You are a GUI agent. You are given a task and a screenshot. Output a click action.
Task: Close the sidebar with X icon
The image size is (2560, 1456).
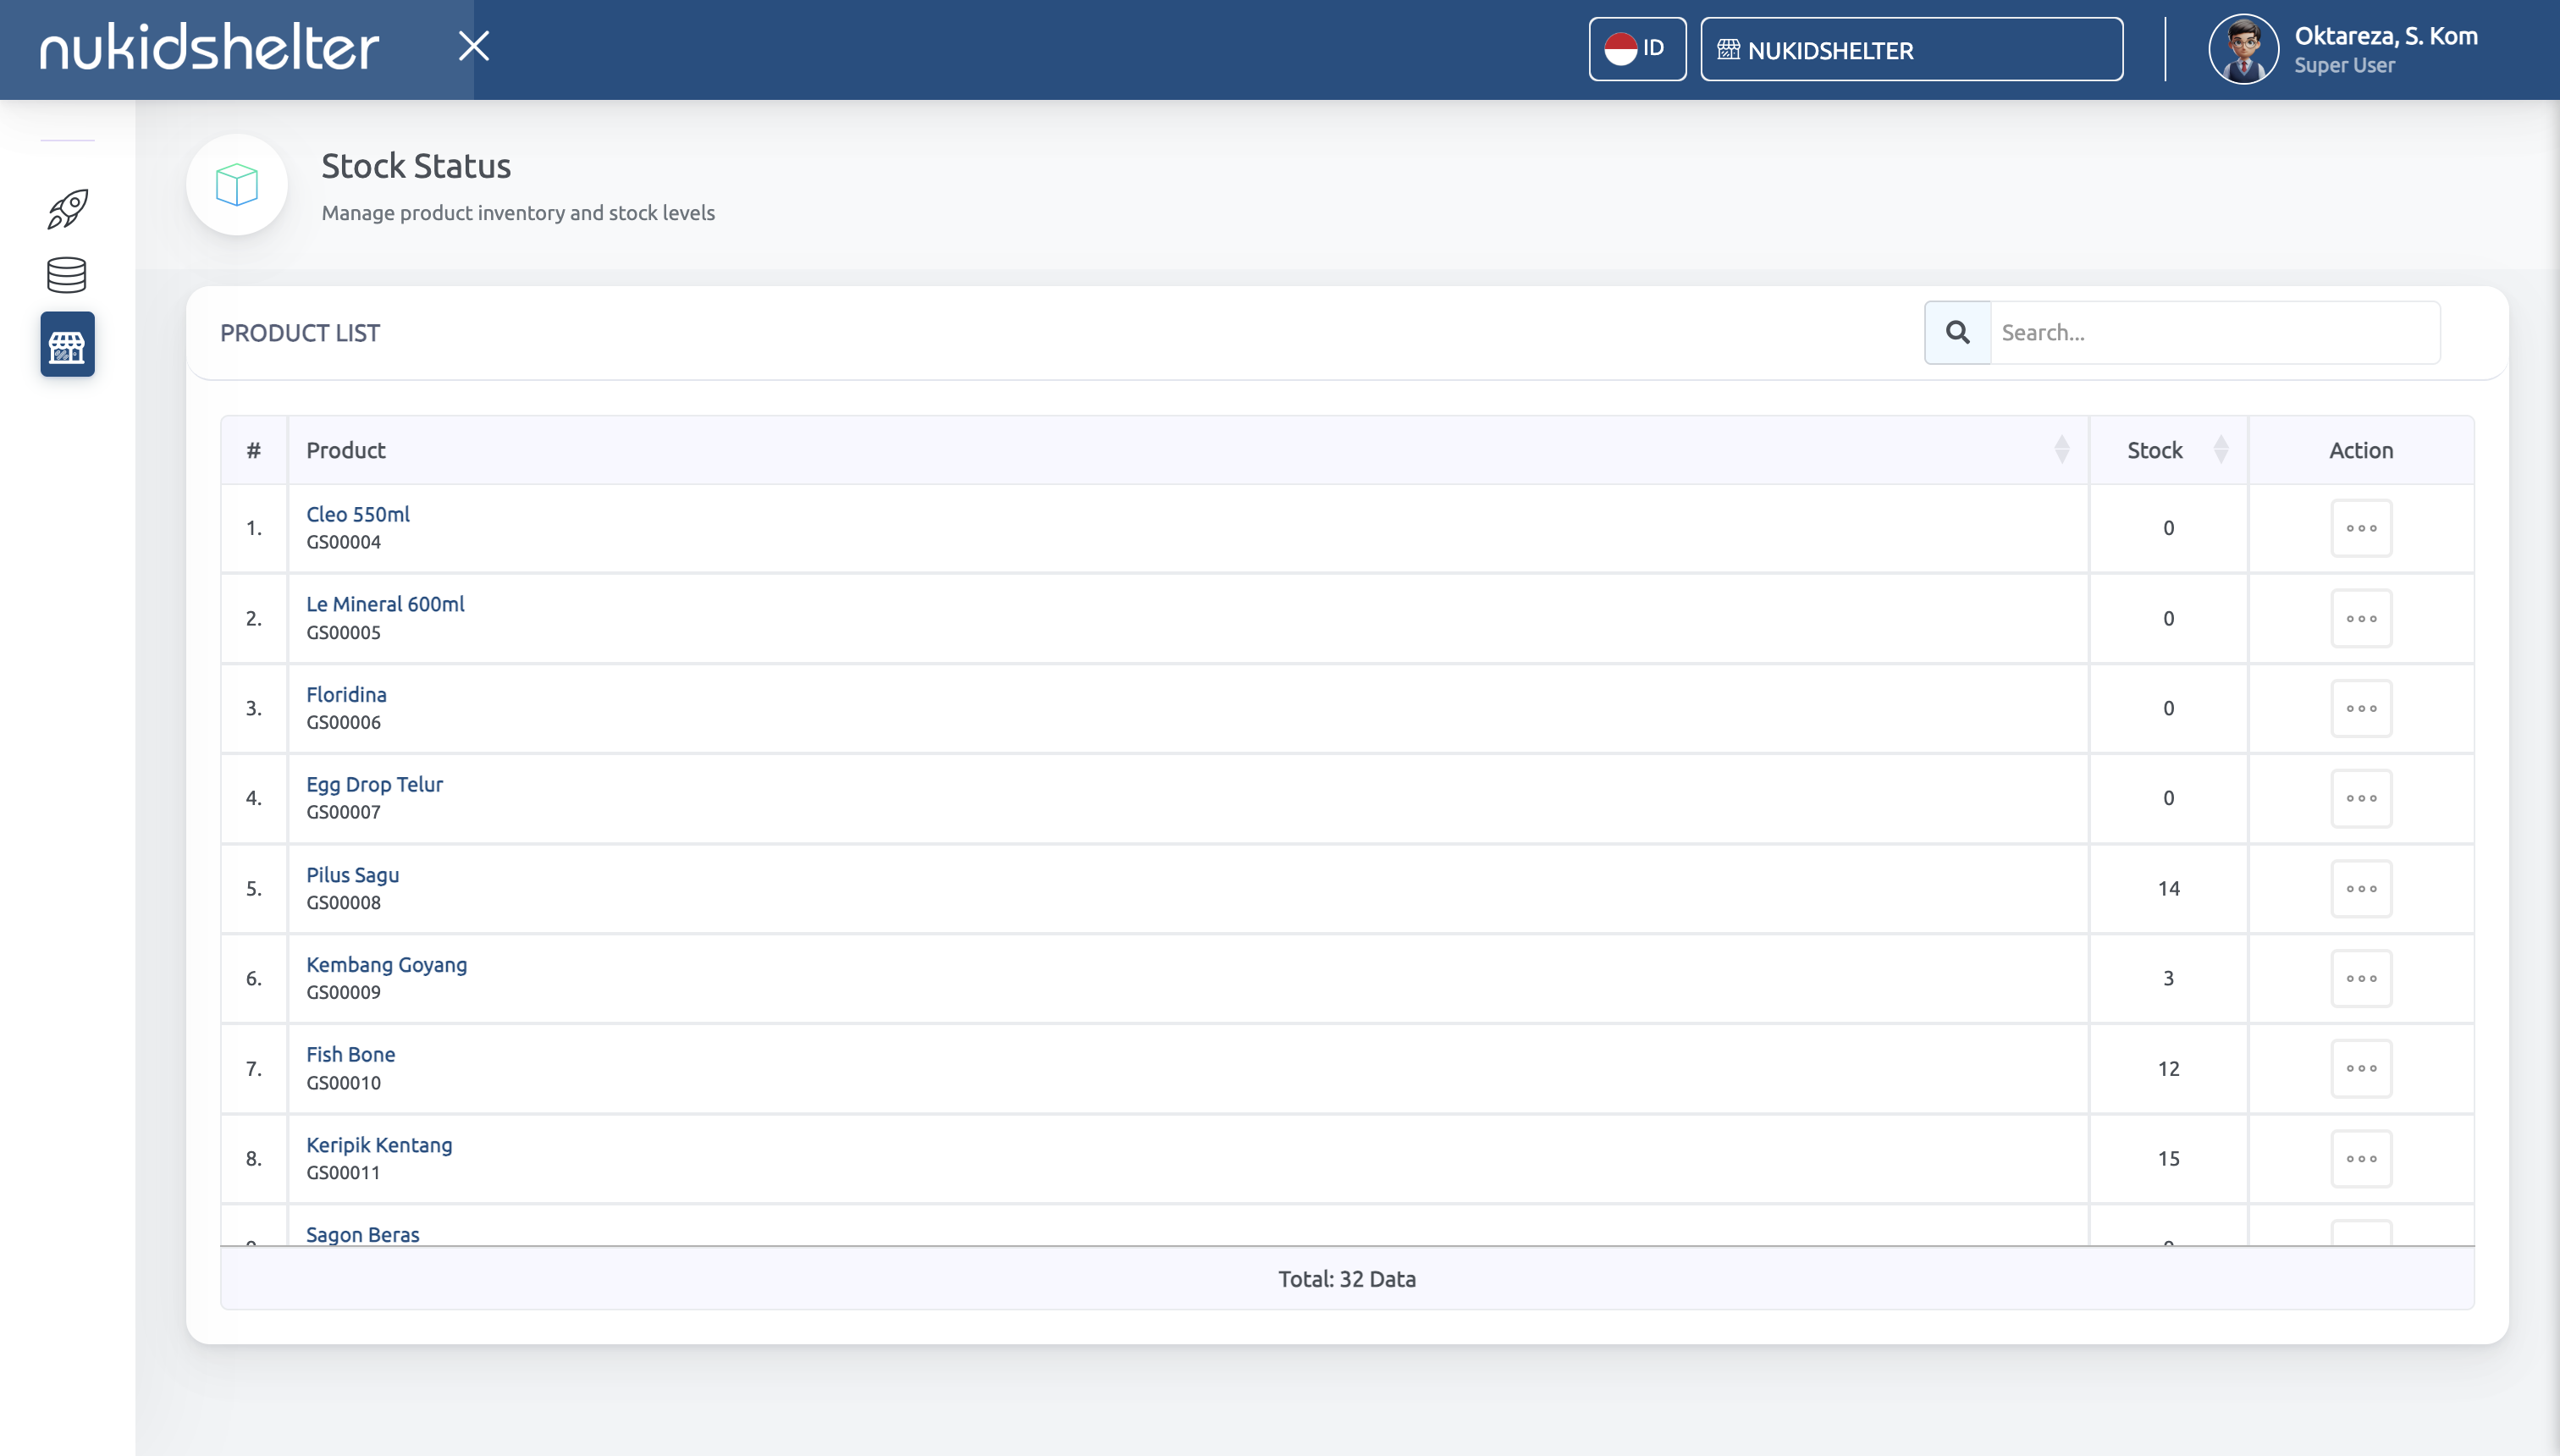point(473,46)
